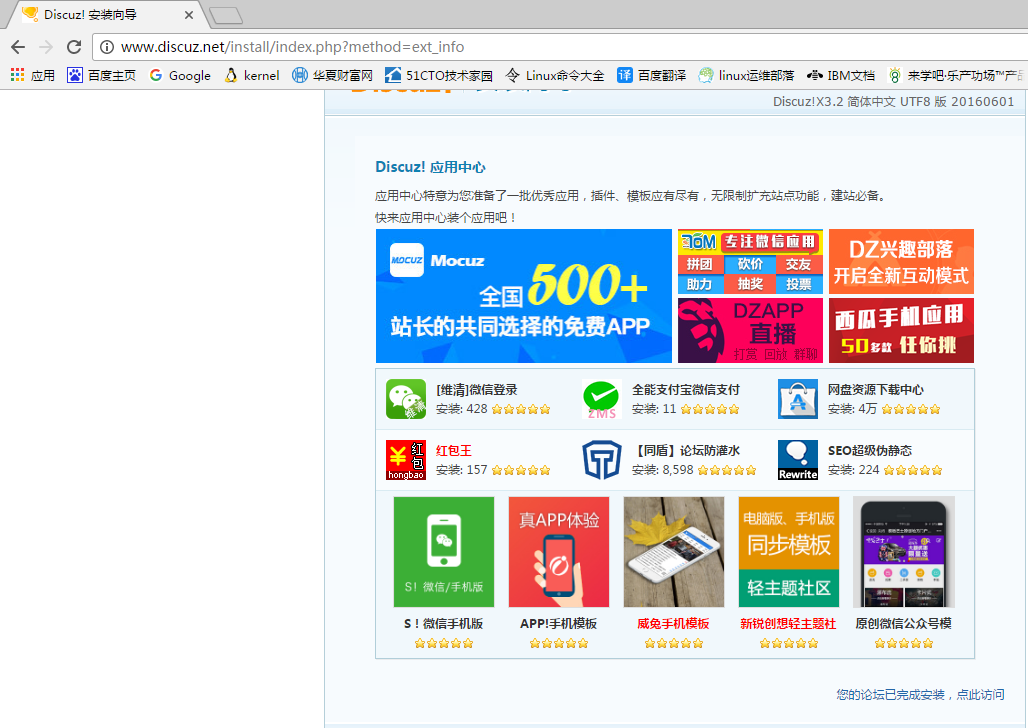This screenshot has height=728, width=1028.
Task: Open the S！微信手机版 template link
Action: (444, 624)
